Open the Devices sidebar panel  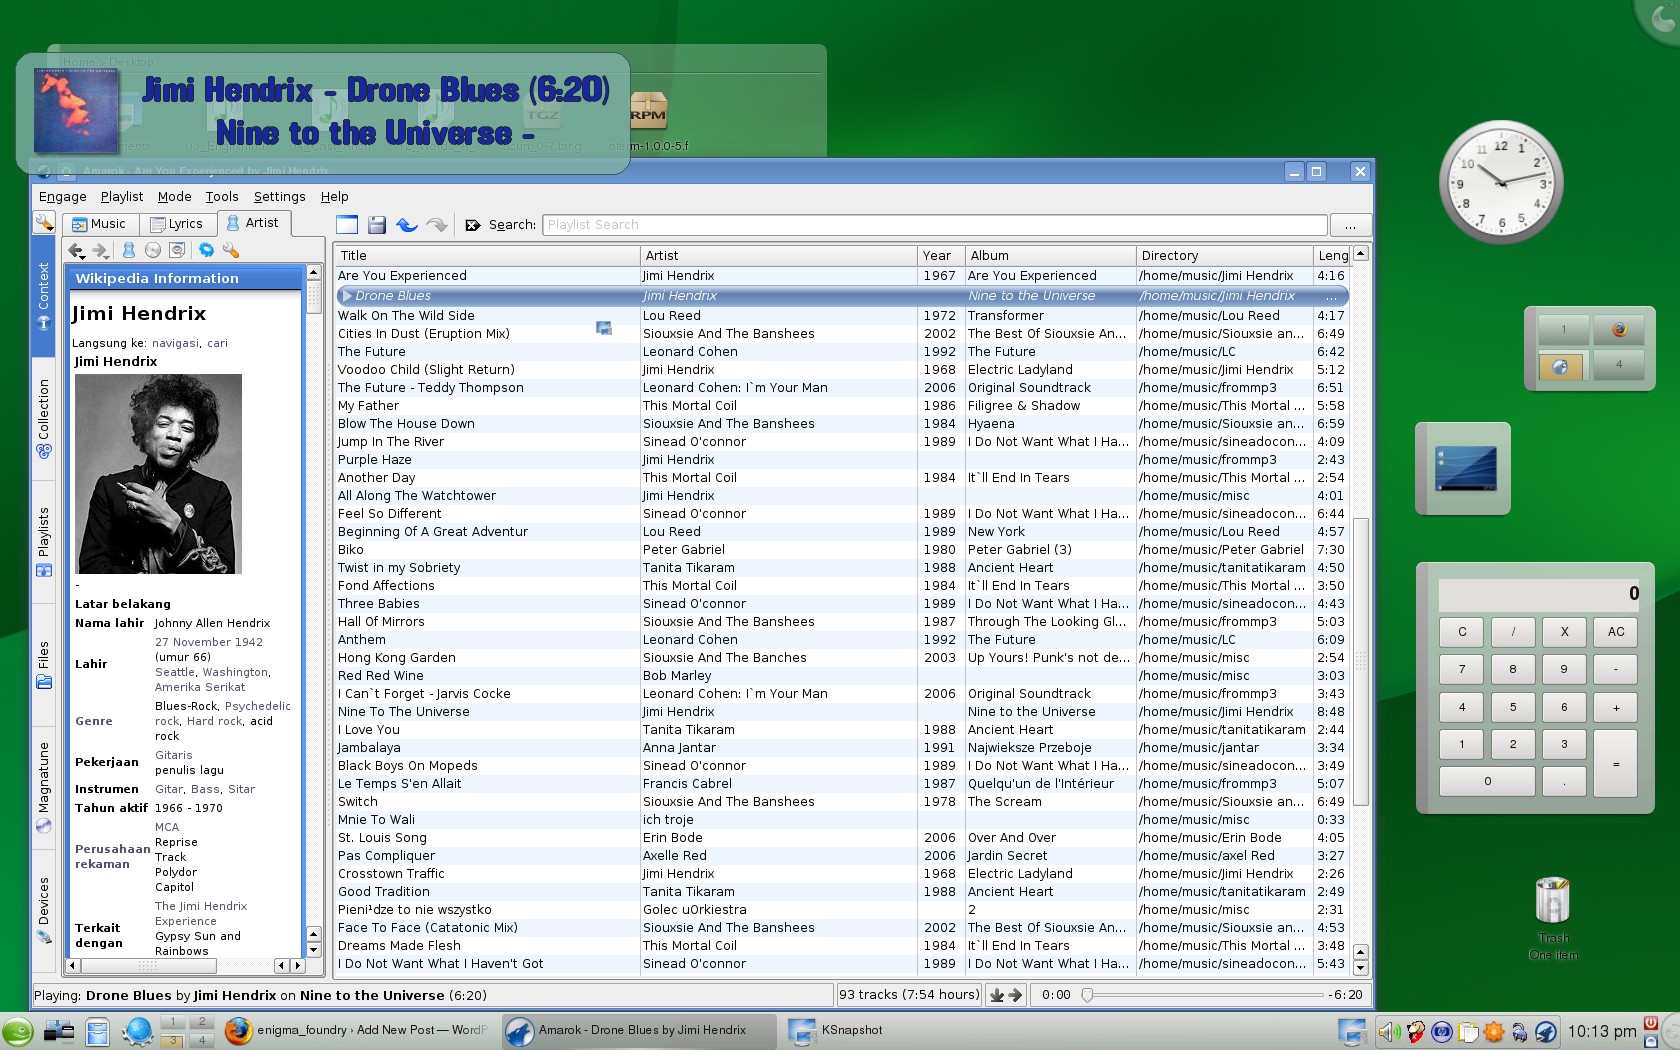43,910
